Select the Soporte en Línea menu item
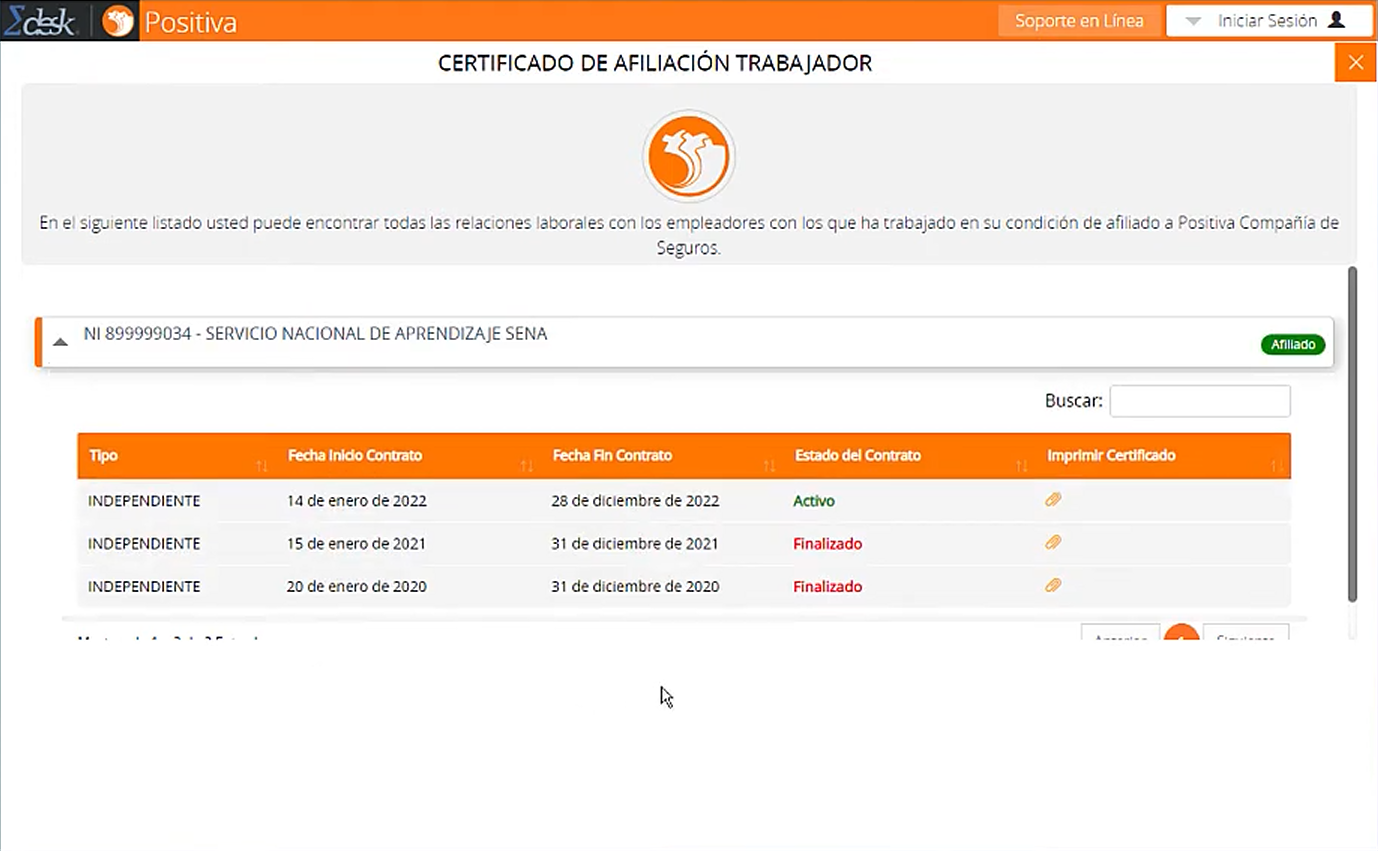Image resolution: width=1378 pixels, height=851 pixels. tap(1079, 20)
